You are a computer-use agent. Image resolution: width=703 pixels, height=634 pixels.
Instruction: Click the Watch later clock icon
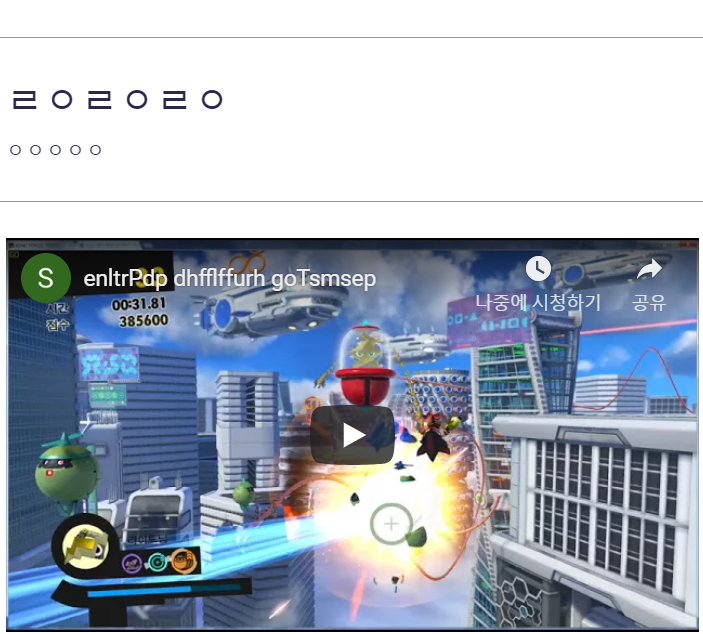538,269
